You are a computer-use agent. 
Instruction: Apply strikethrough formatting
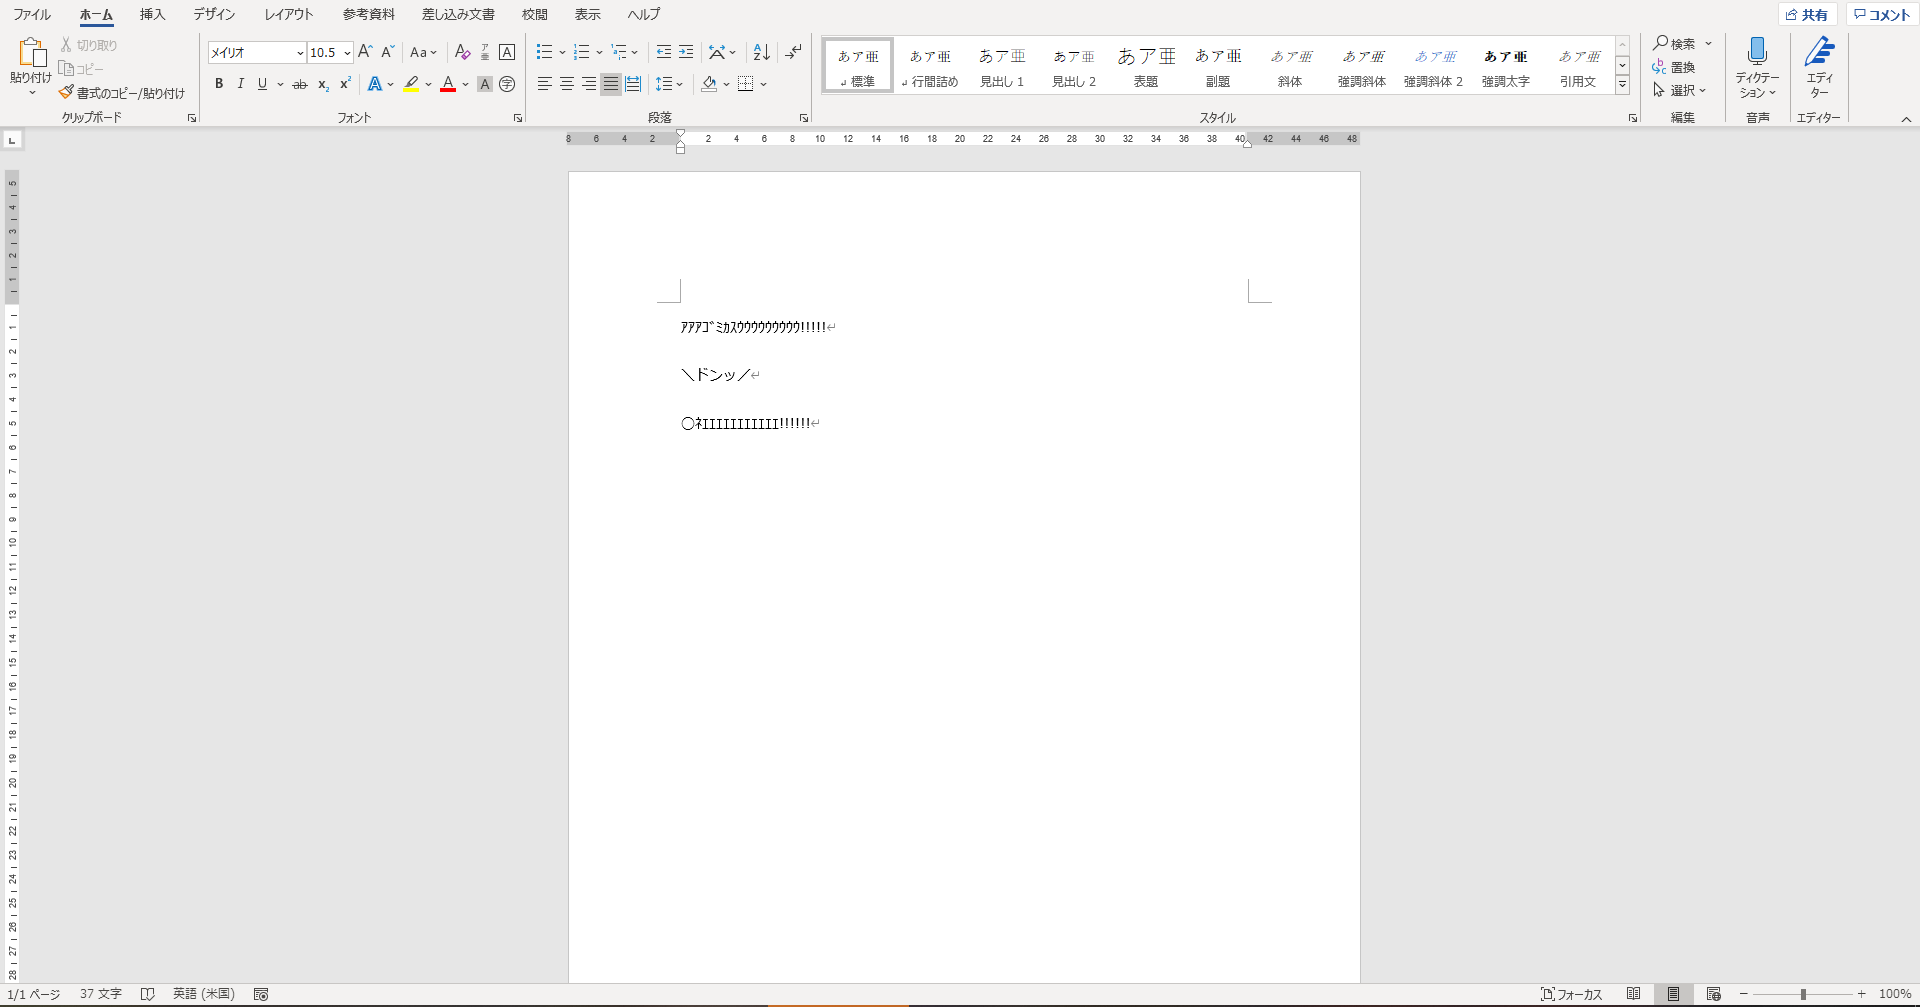click(299, 84)
